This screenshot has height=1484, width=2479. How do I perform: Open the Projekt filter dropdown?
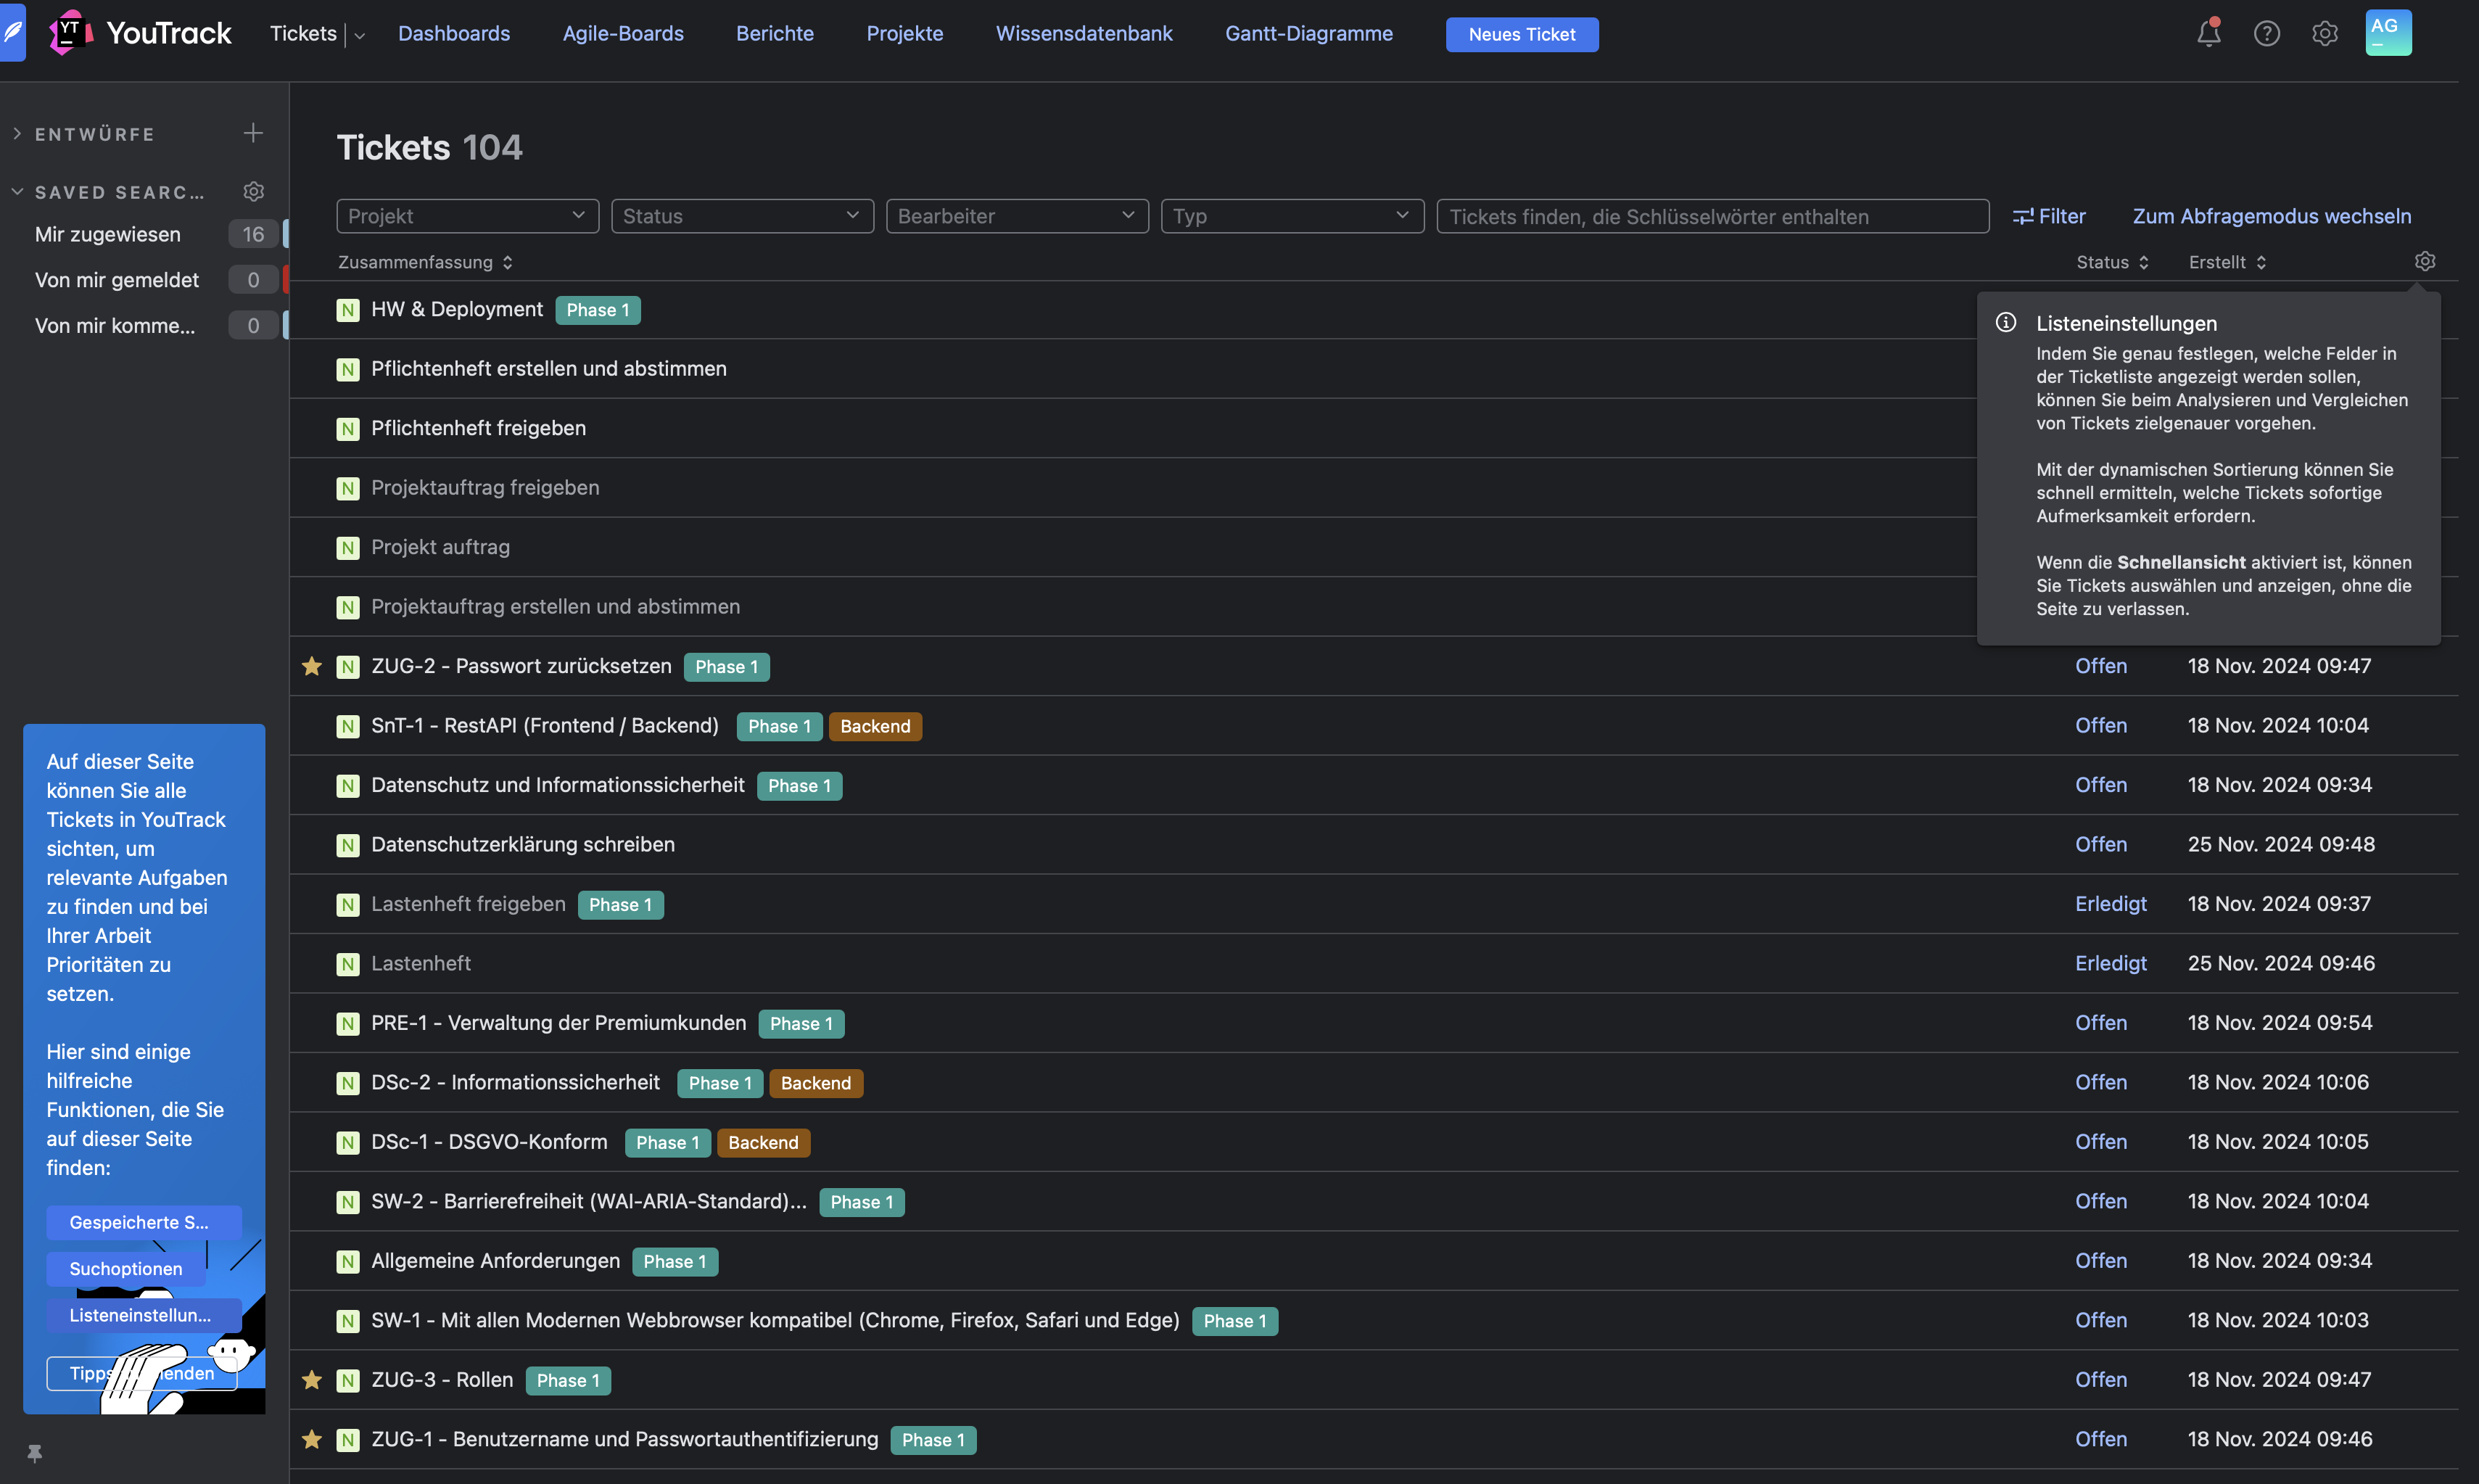click(x=467, y=216)
